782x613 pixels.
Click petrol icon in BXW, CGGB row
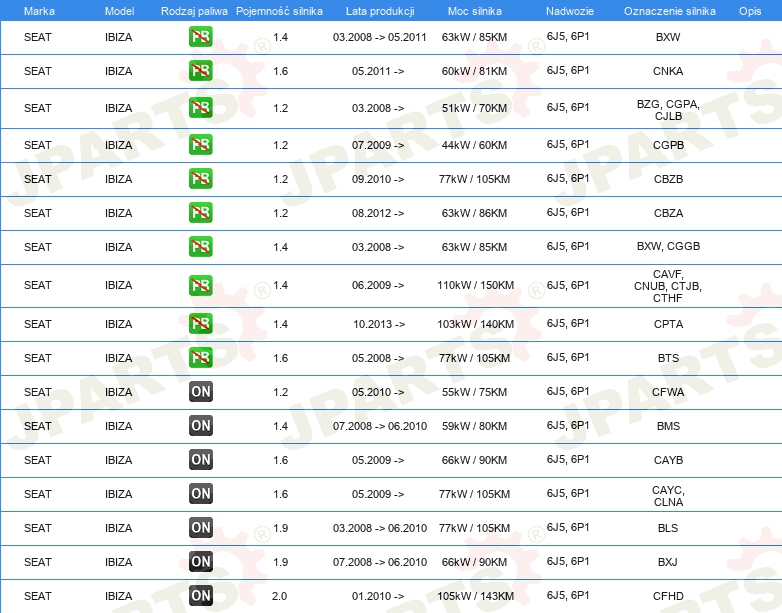[x=200, y=246]
